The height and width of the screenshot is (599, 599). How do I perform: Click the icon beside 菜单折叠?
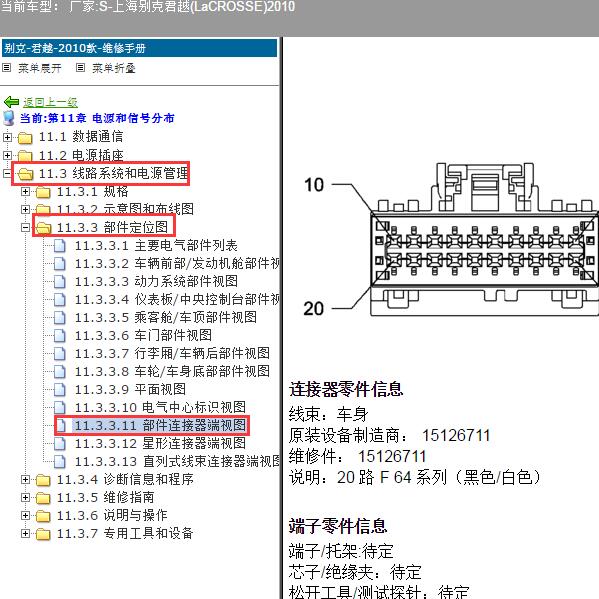(80, 68)
